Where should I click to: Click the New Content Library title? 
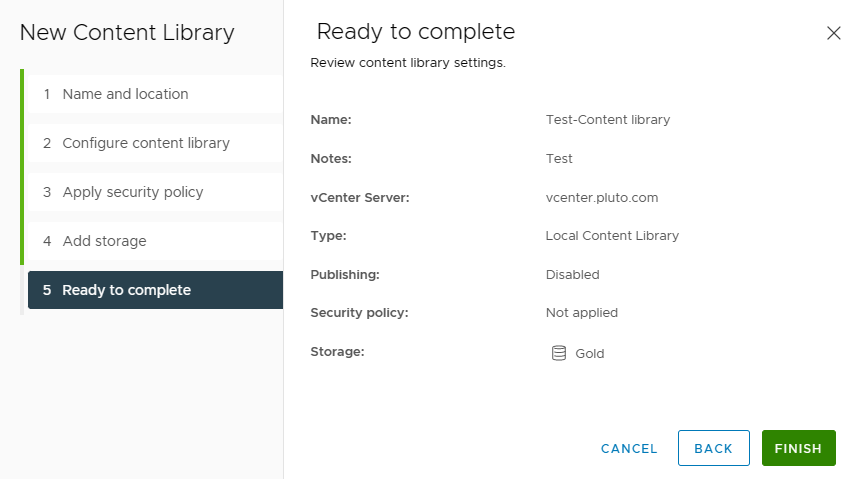[x=127, y=33]
